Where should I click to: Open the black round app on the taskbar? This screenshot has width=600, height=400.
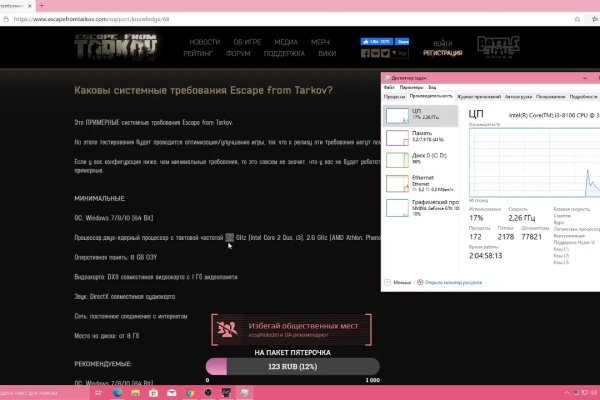click(208, 393)
